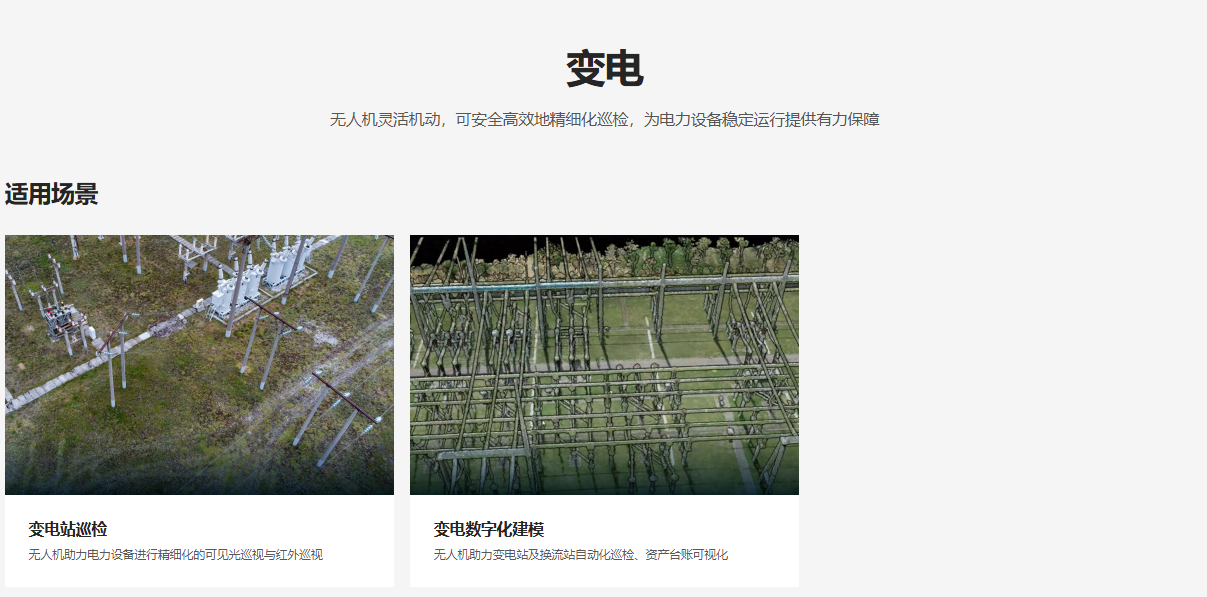Screen dimensions: 1207x597
Task: Click the 变电 page heading
Action: [x=604, y=69]
